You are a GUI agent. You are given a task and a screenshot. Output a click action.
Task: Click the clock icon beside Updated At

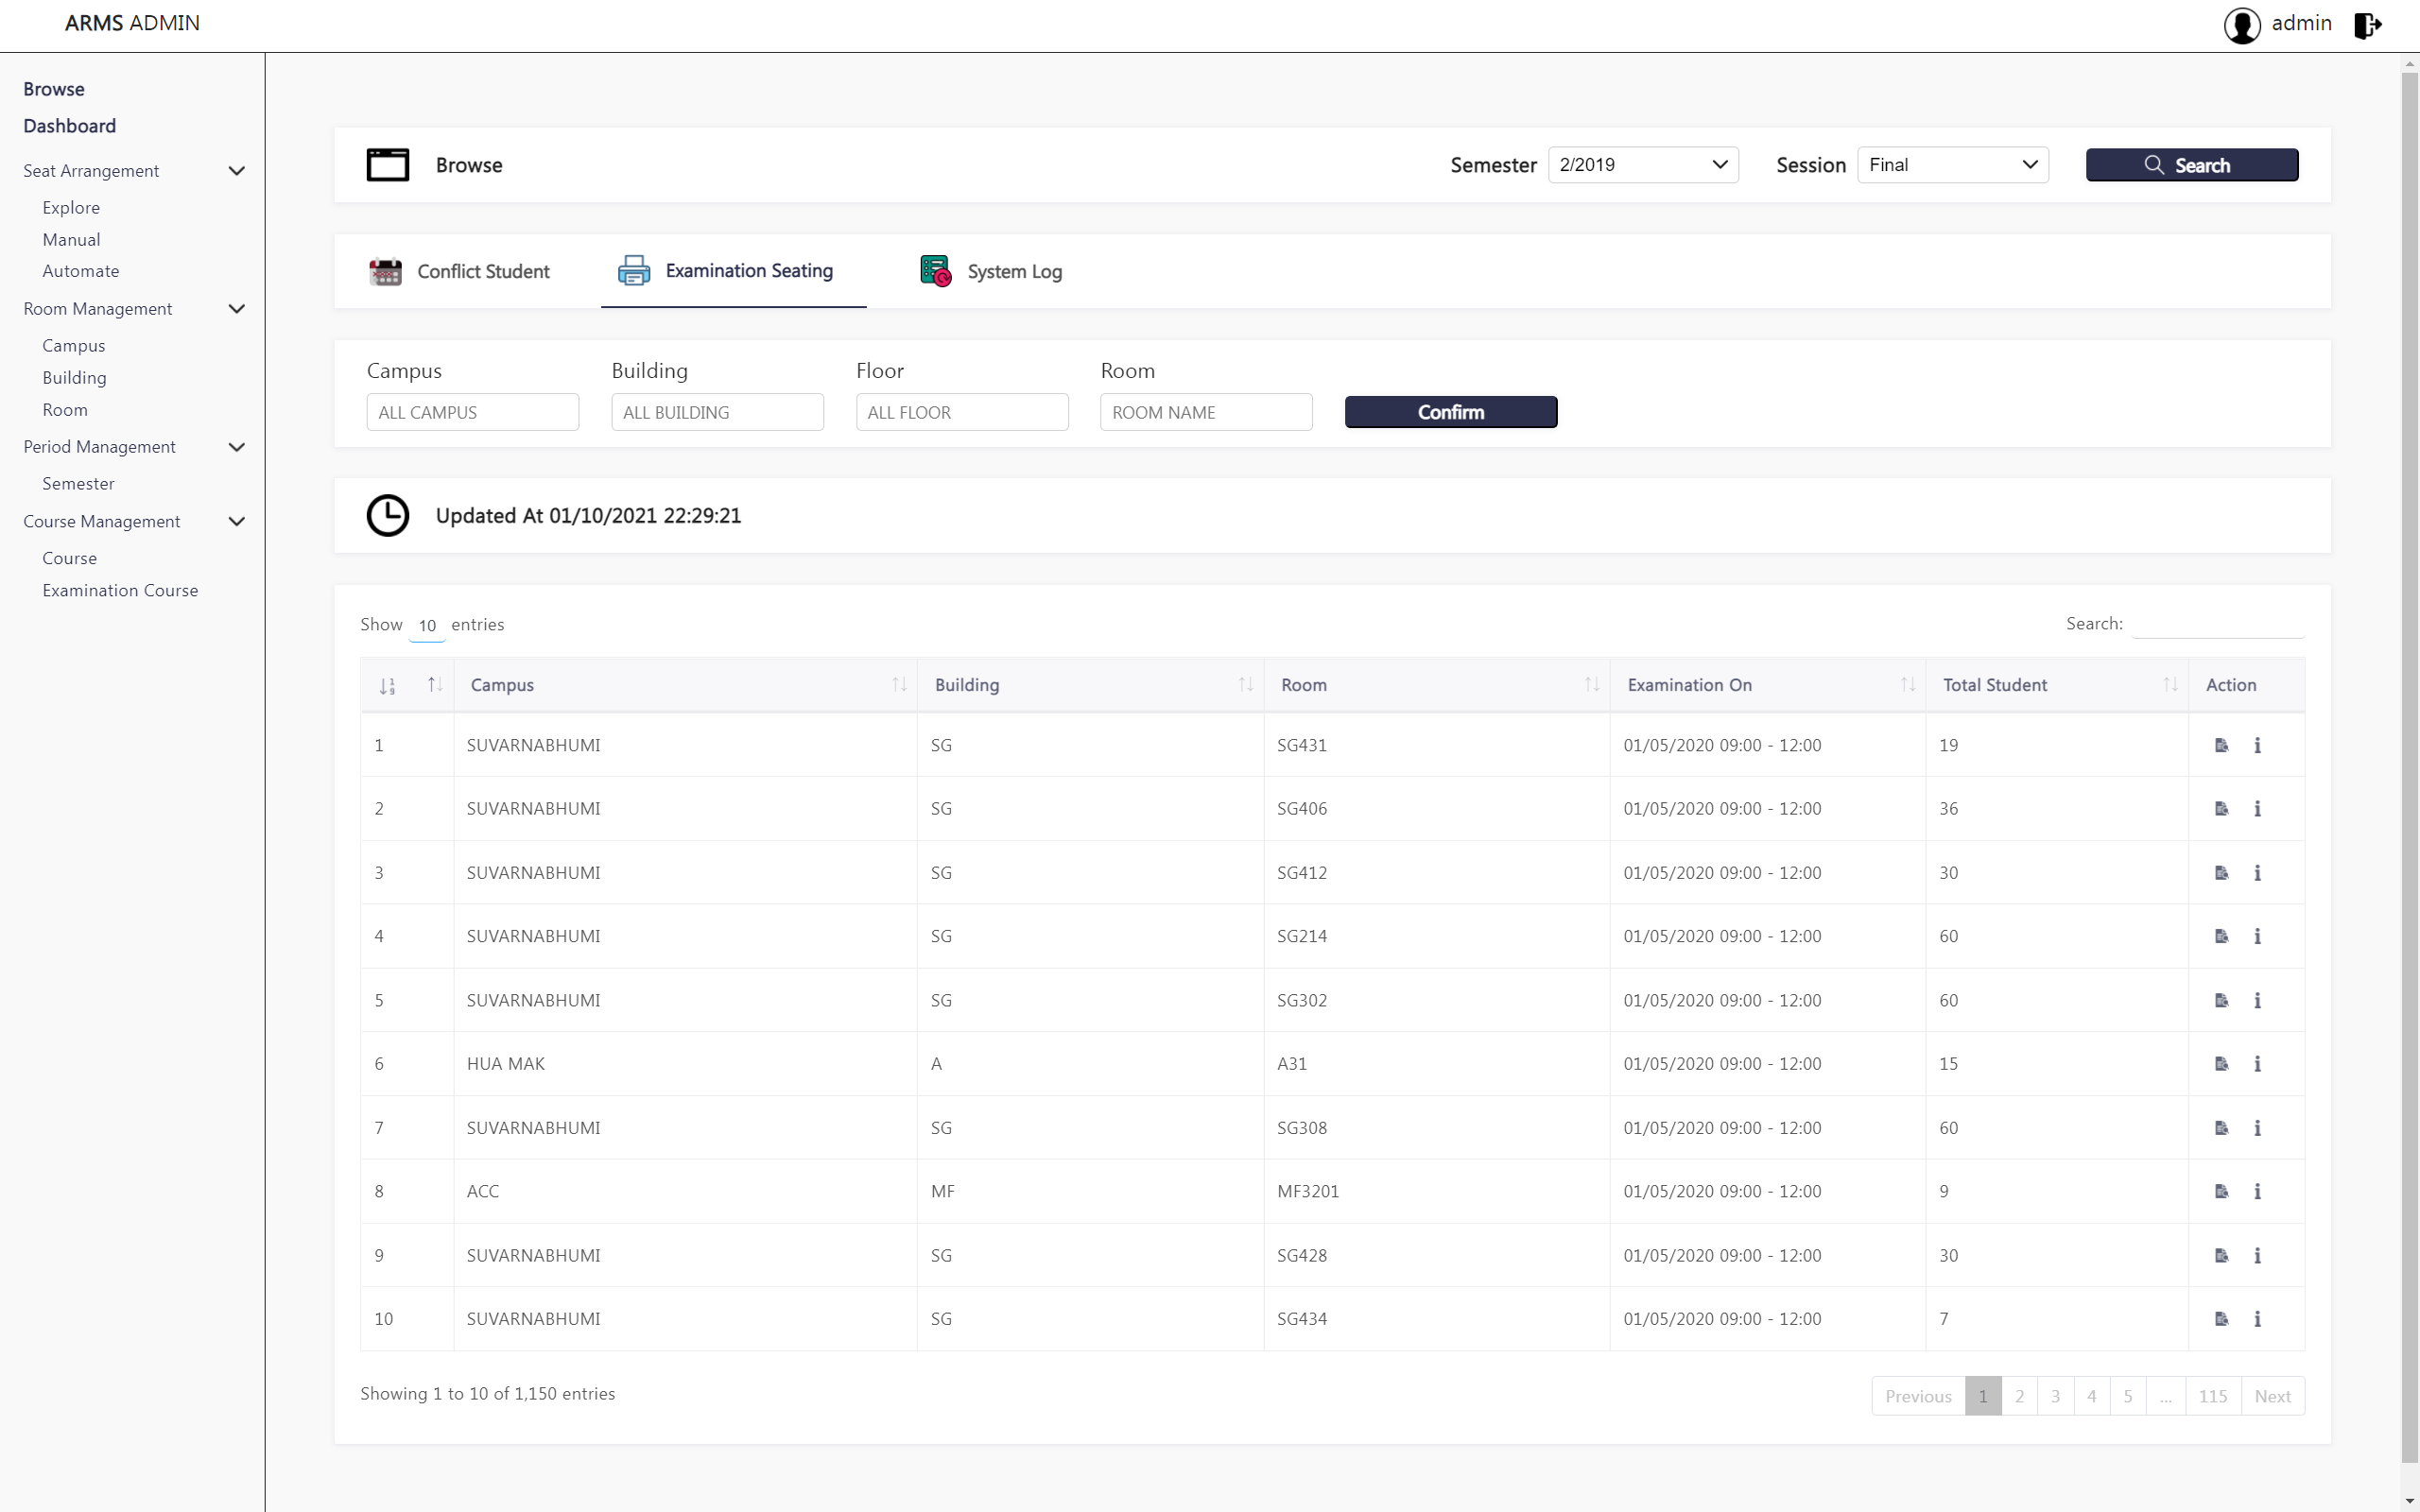388,516
